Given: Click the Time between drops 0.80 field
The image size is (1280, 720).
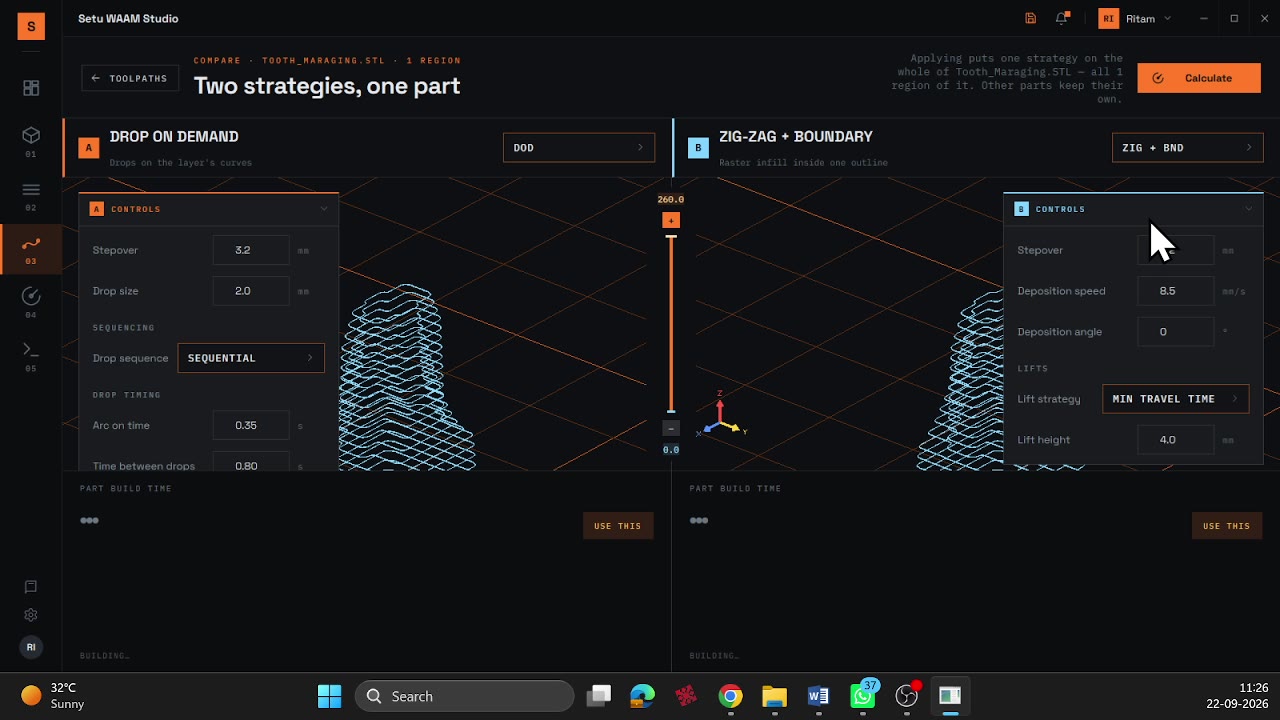Looking at the screenshot, I should pos(251,463).
